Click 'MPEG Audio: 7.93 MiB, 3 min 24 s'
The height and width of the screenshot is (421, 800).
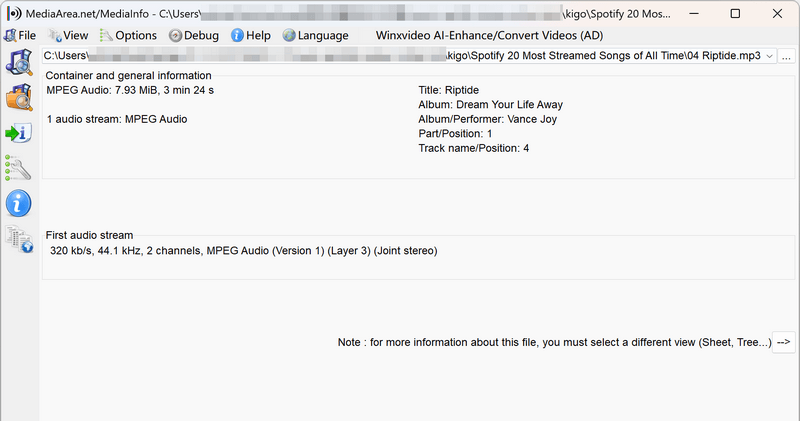click(x=130, y=90)
